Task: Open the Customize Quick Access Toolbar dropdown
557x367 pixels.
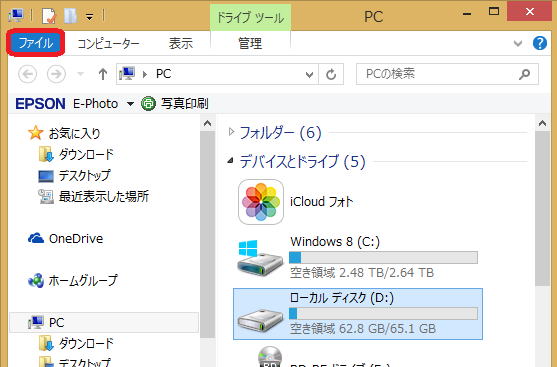Action: click(90, 16)
